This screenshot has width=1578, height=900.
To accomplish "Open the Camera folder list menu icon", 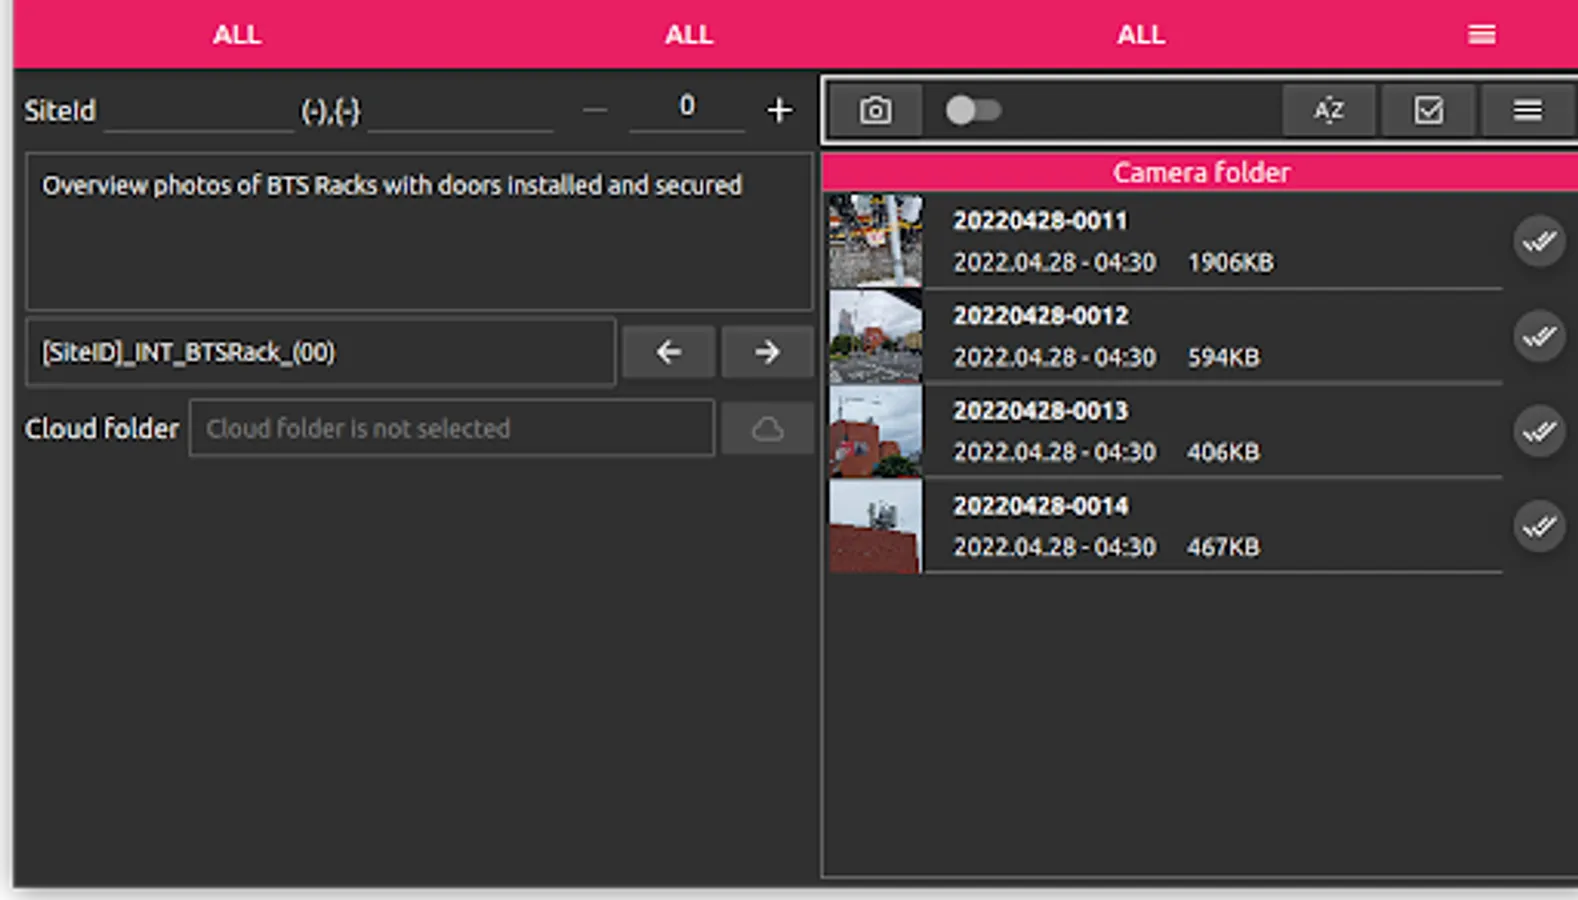I will click(1527, 110).
